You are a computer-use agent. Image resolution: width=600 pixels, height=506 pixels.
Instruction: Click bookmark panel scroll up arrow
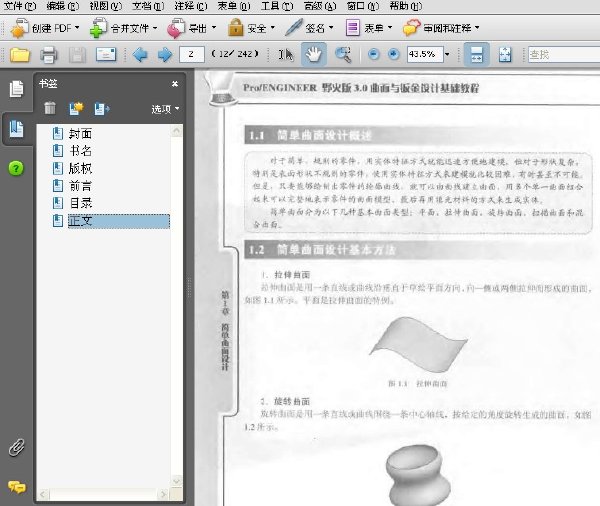[x=176, y=131]
